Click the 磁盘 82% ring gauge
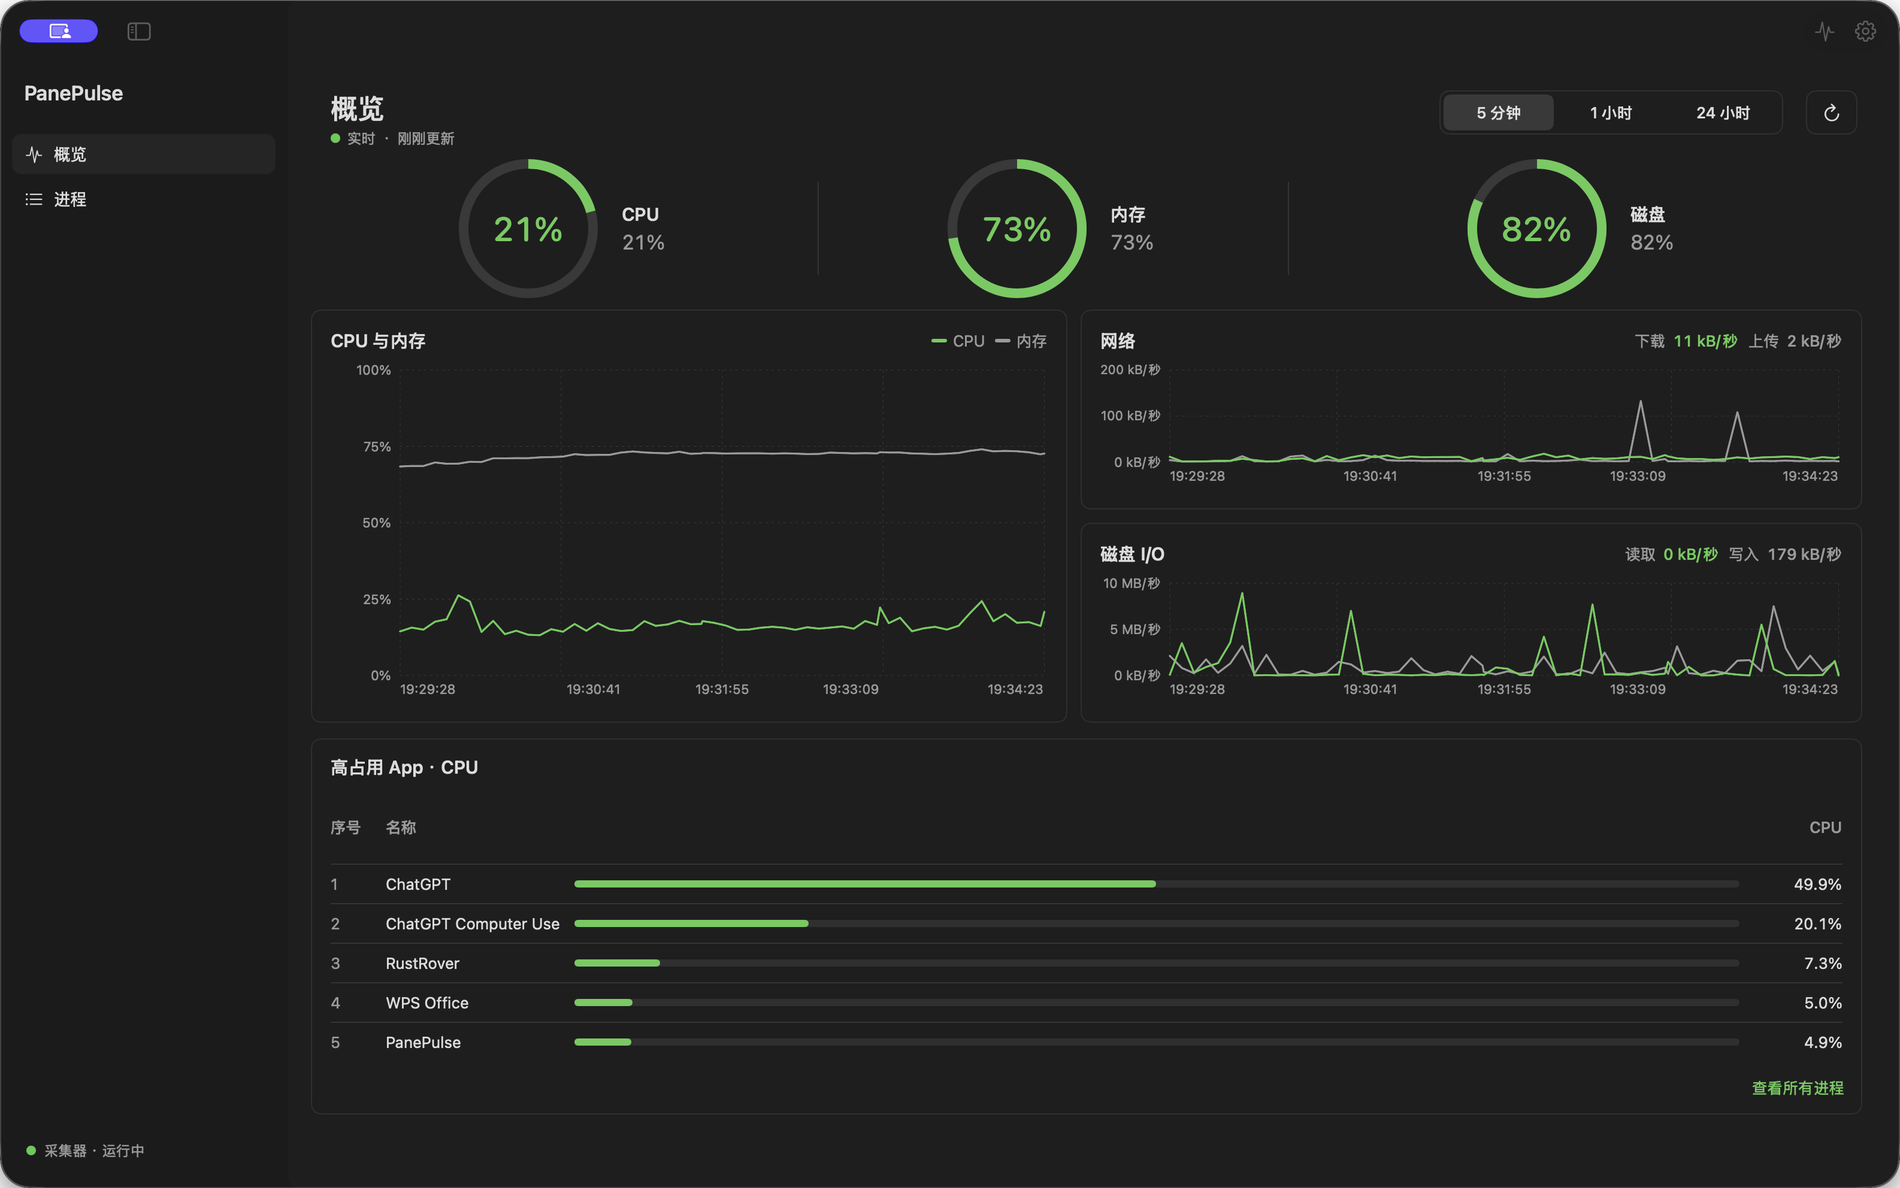Image resolution: width=1900 pixels, height=1188 pixels. [1536, 228]
